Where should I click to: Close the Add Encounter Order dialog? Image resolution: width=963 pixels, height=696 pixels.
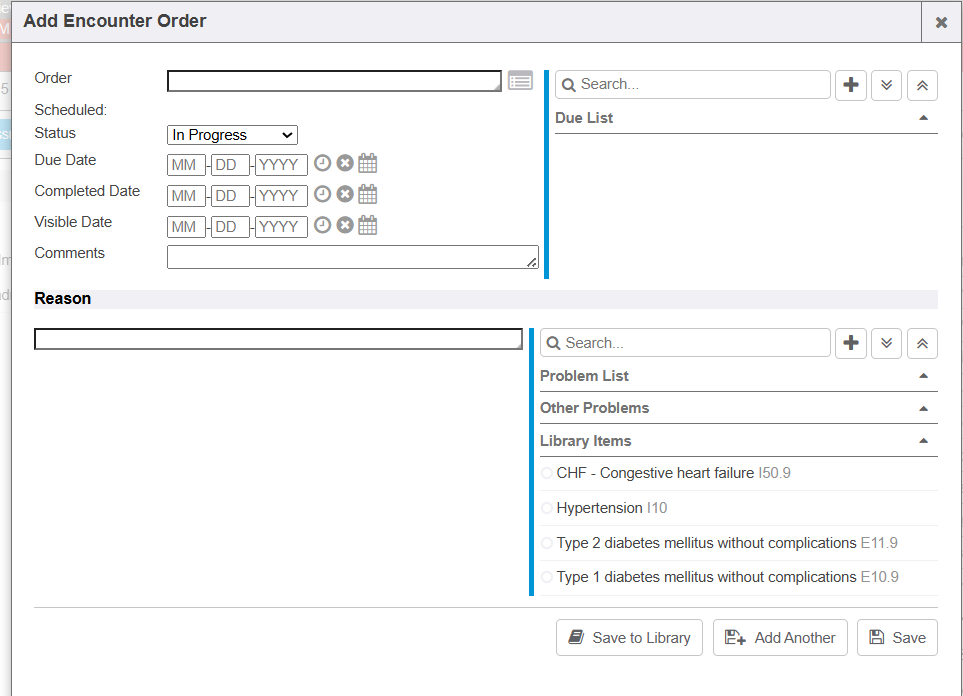(941, 22)
